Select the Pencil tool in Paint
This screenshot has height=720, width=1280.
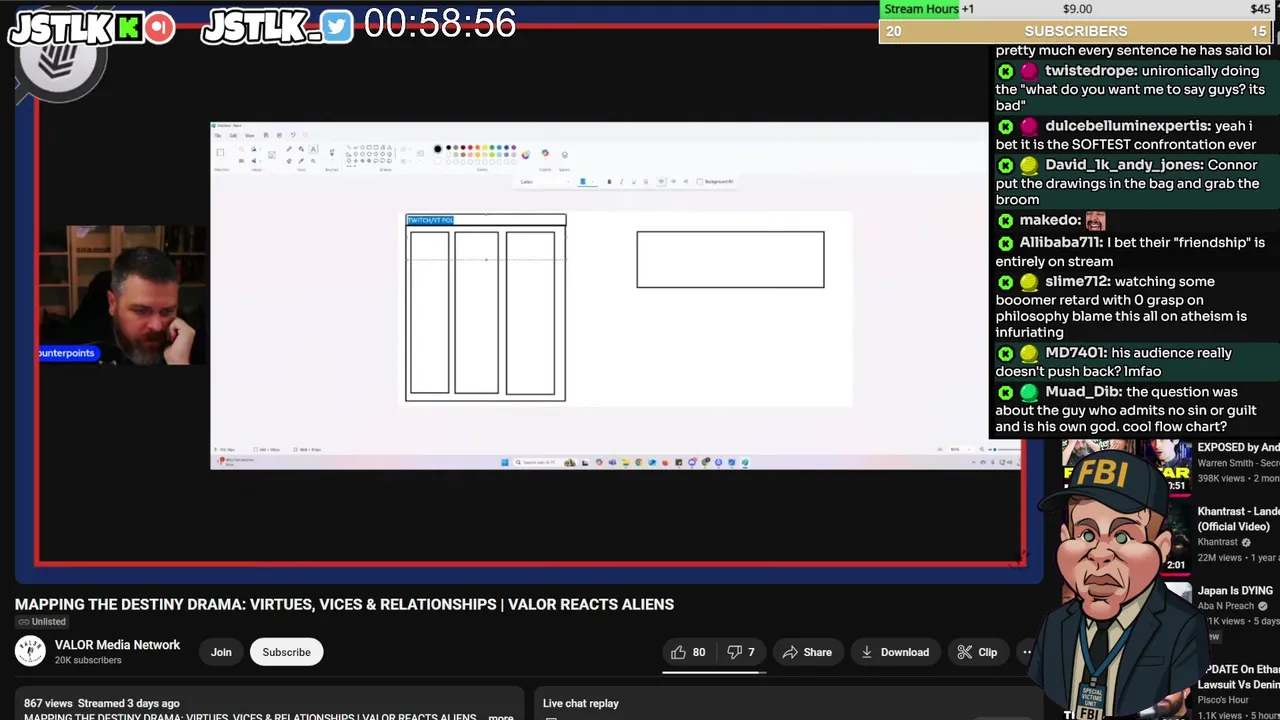289,149
